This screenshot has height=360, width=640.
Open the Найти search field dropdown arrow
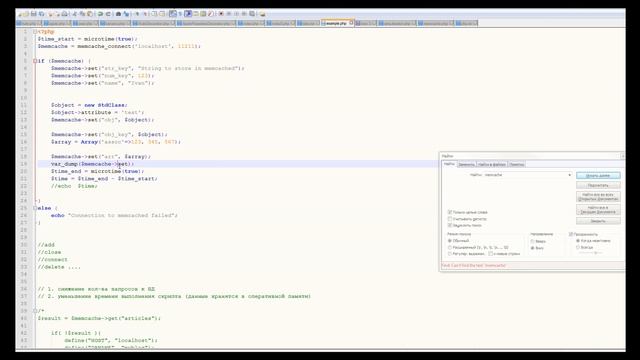pyautogui.click(x=569, y=175)
